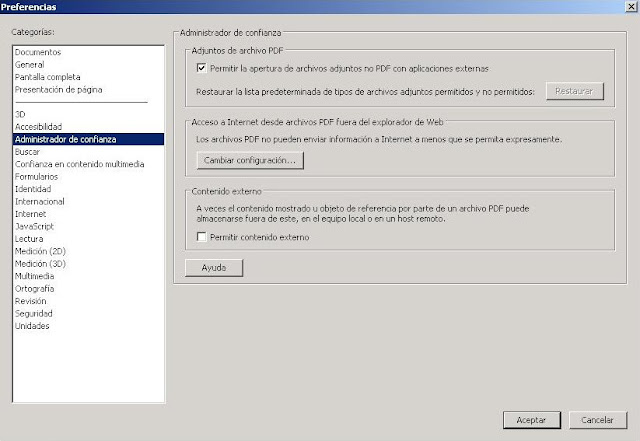Select Internet category item

tap(30, 214)
